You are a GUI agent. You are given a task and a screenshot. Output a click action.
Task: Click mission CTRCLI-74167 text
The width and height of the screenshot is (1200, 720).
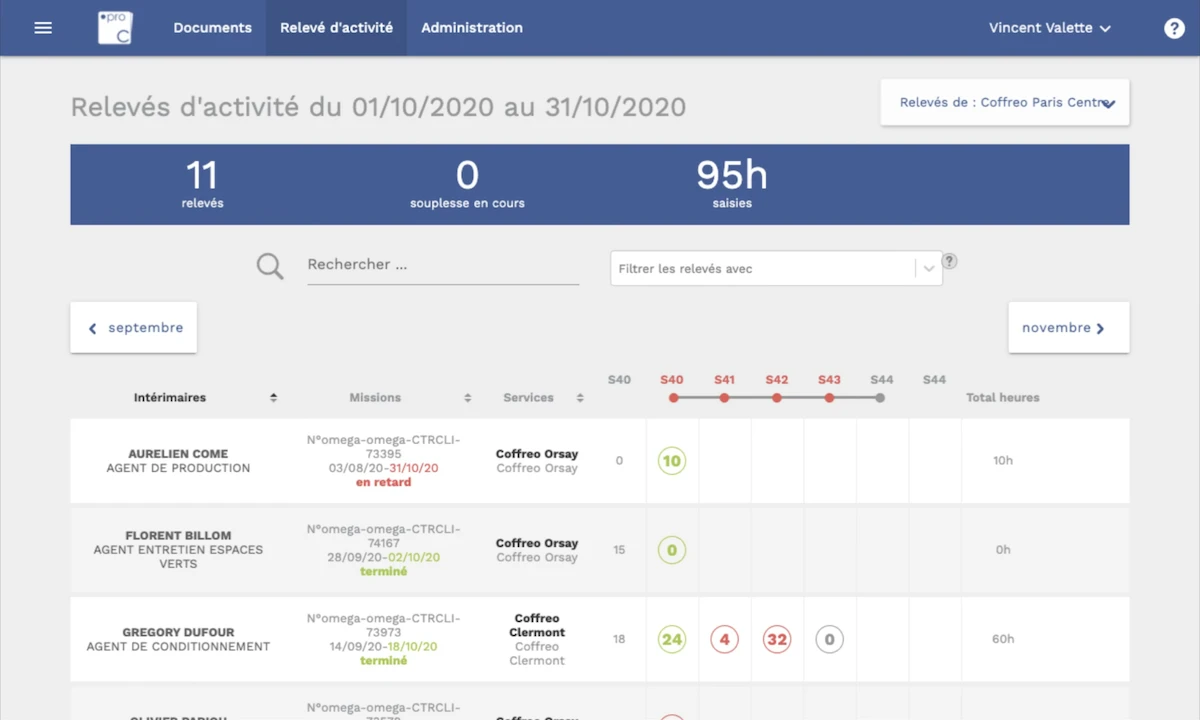pyautogui.click(x=384, y=536)
